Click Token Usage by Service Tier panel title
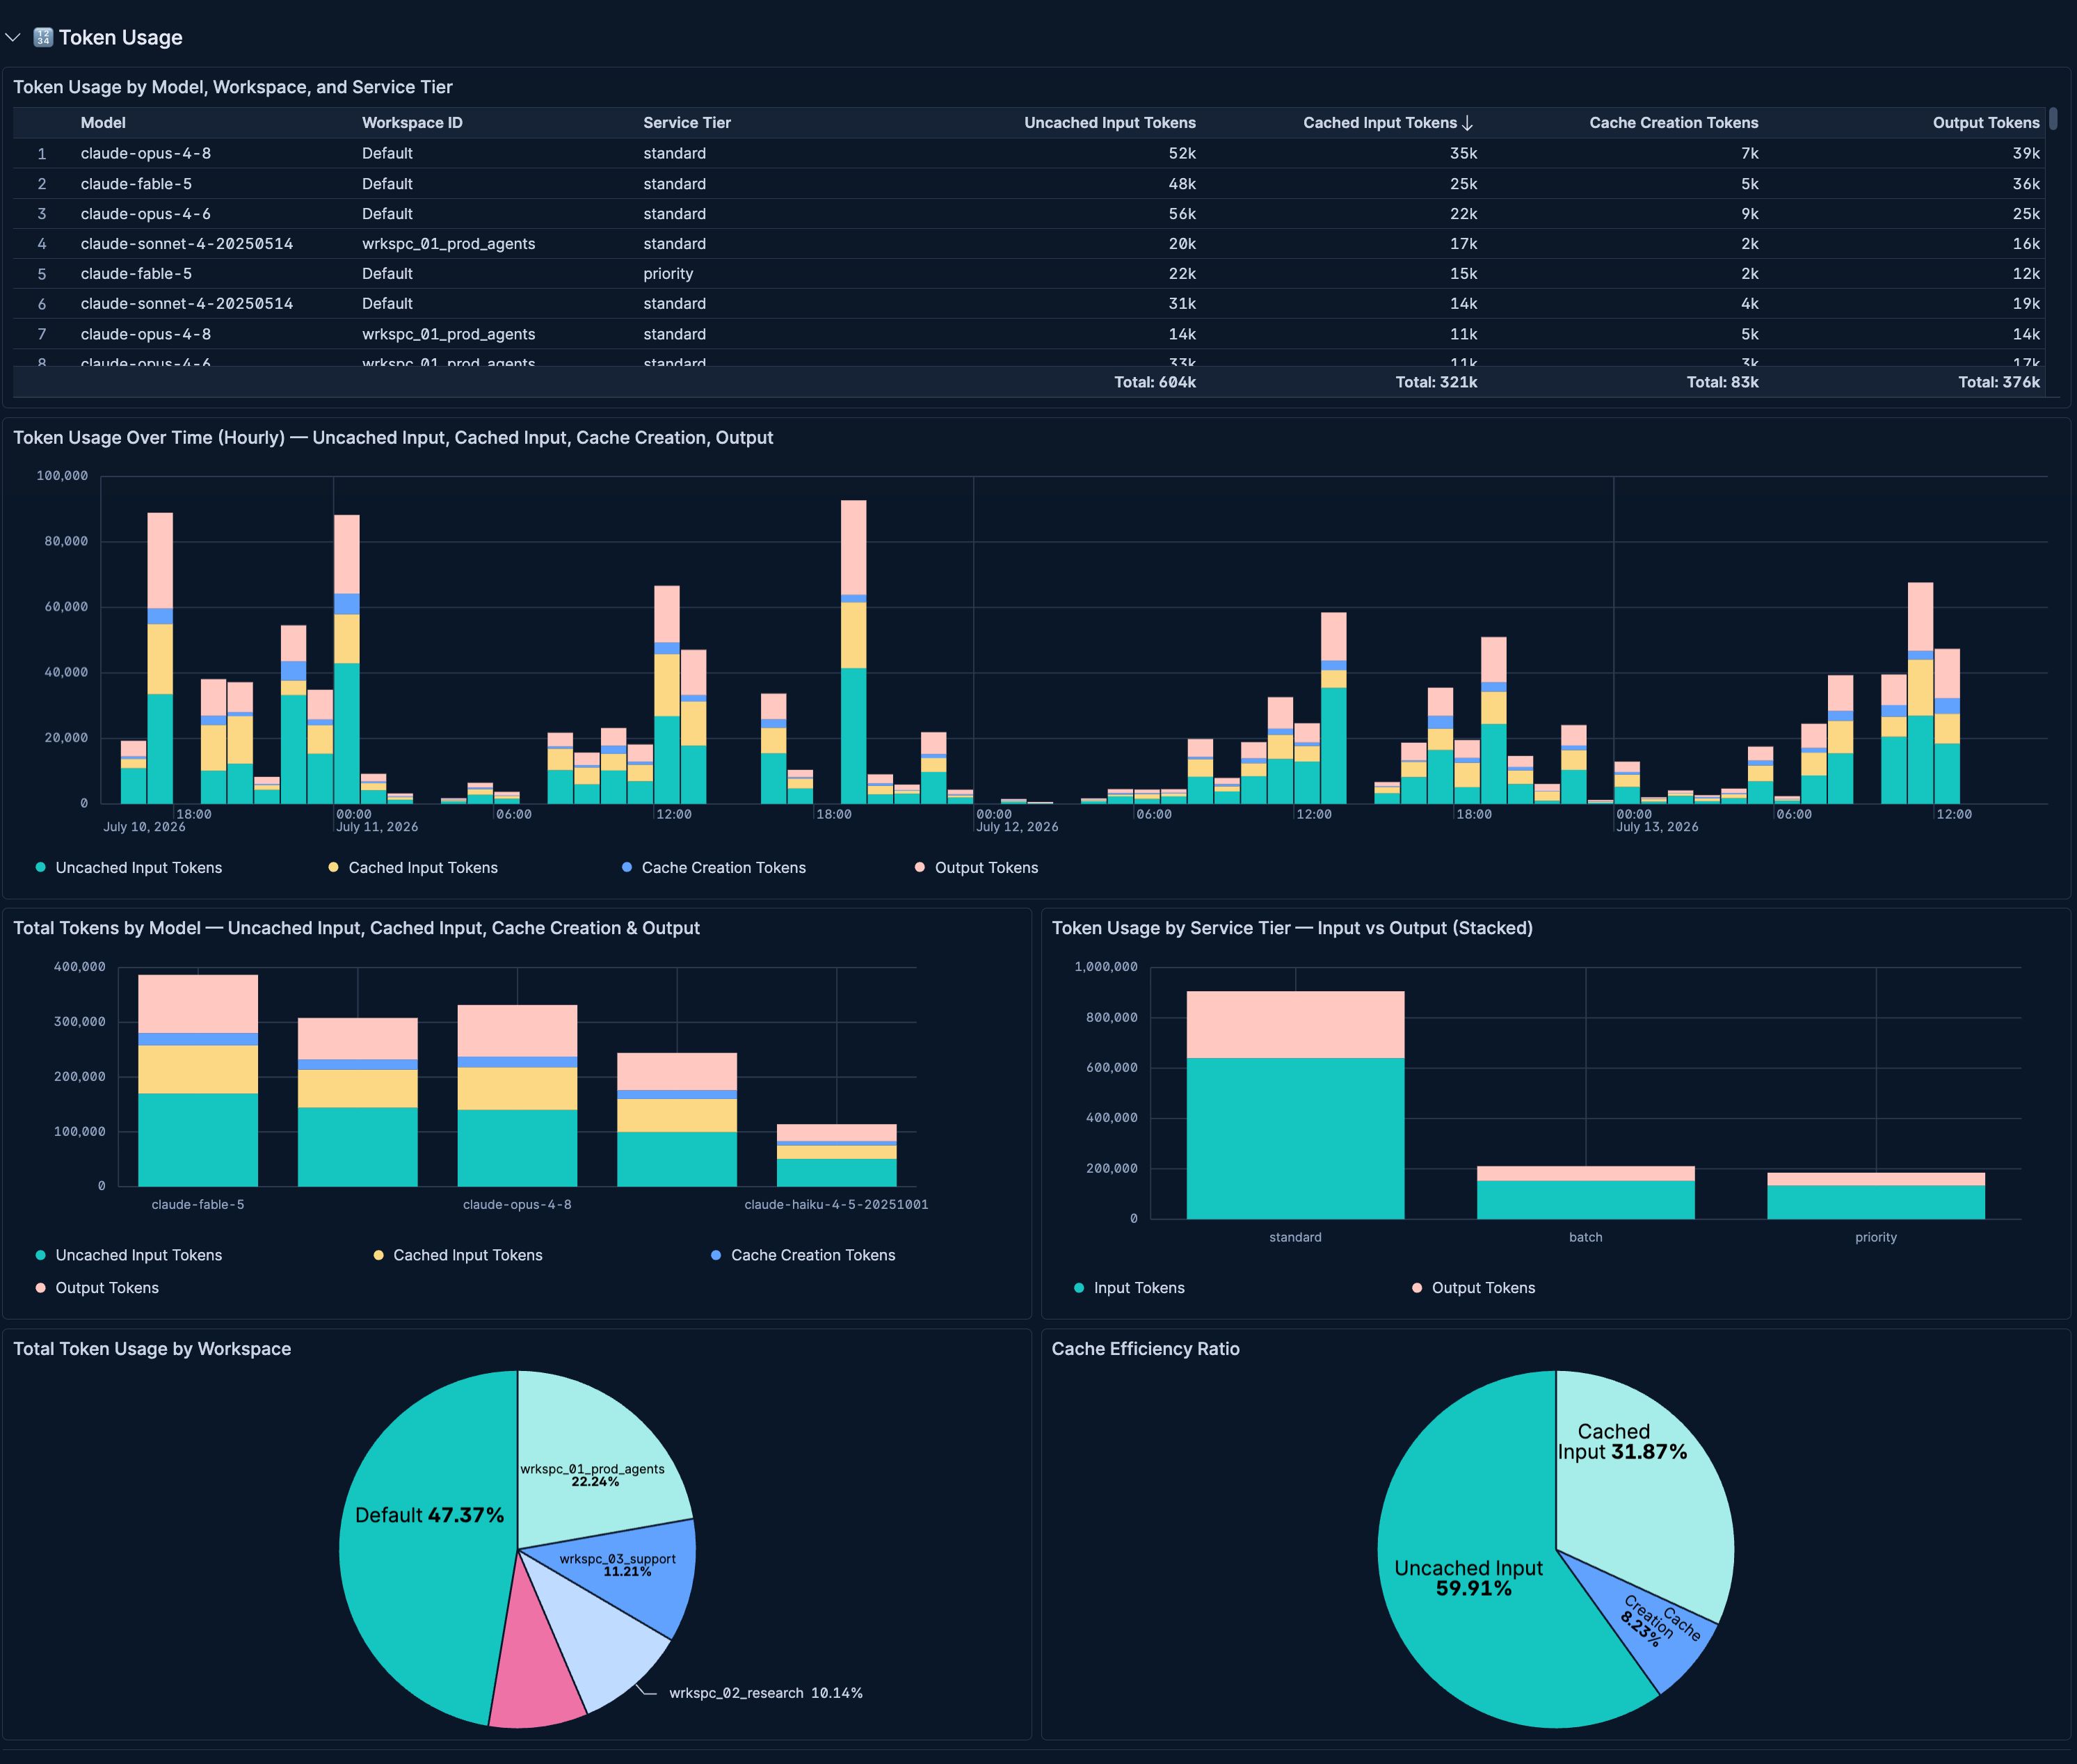This screenshot has height=1764, width=2077. pyautogui.click(x=1292, y=928)
